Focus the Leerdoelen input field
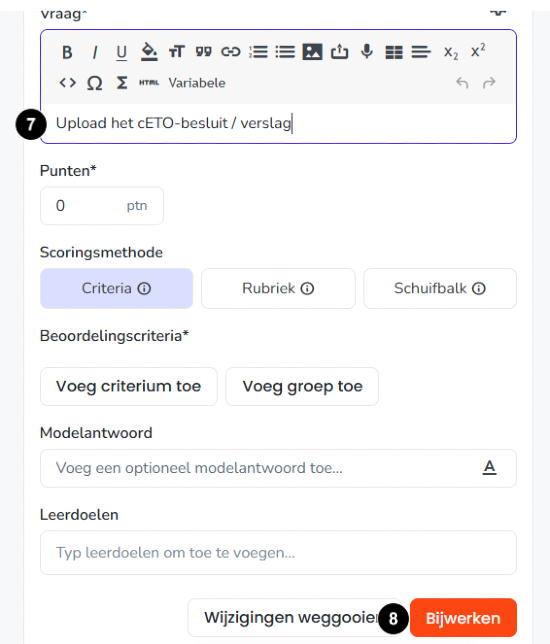550x644 pixels. (x=278, y=552)
